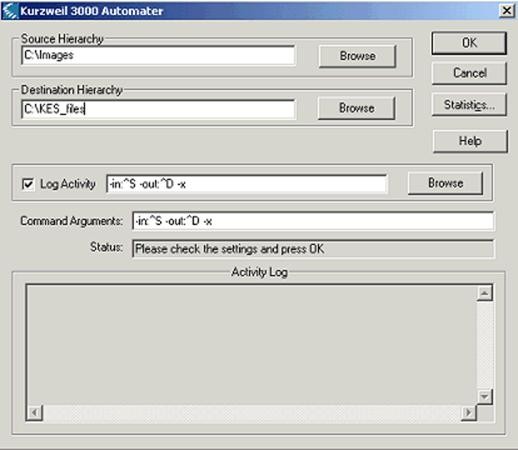Screen dimensions: 518x450
Task: Click the Activity Log scroll right arrow
Action: pyautogui.click(x=468, y=413)
